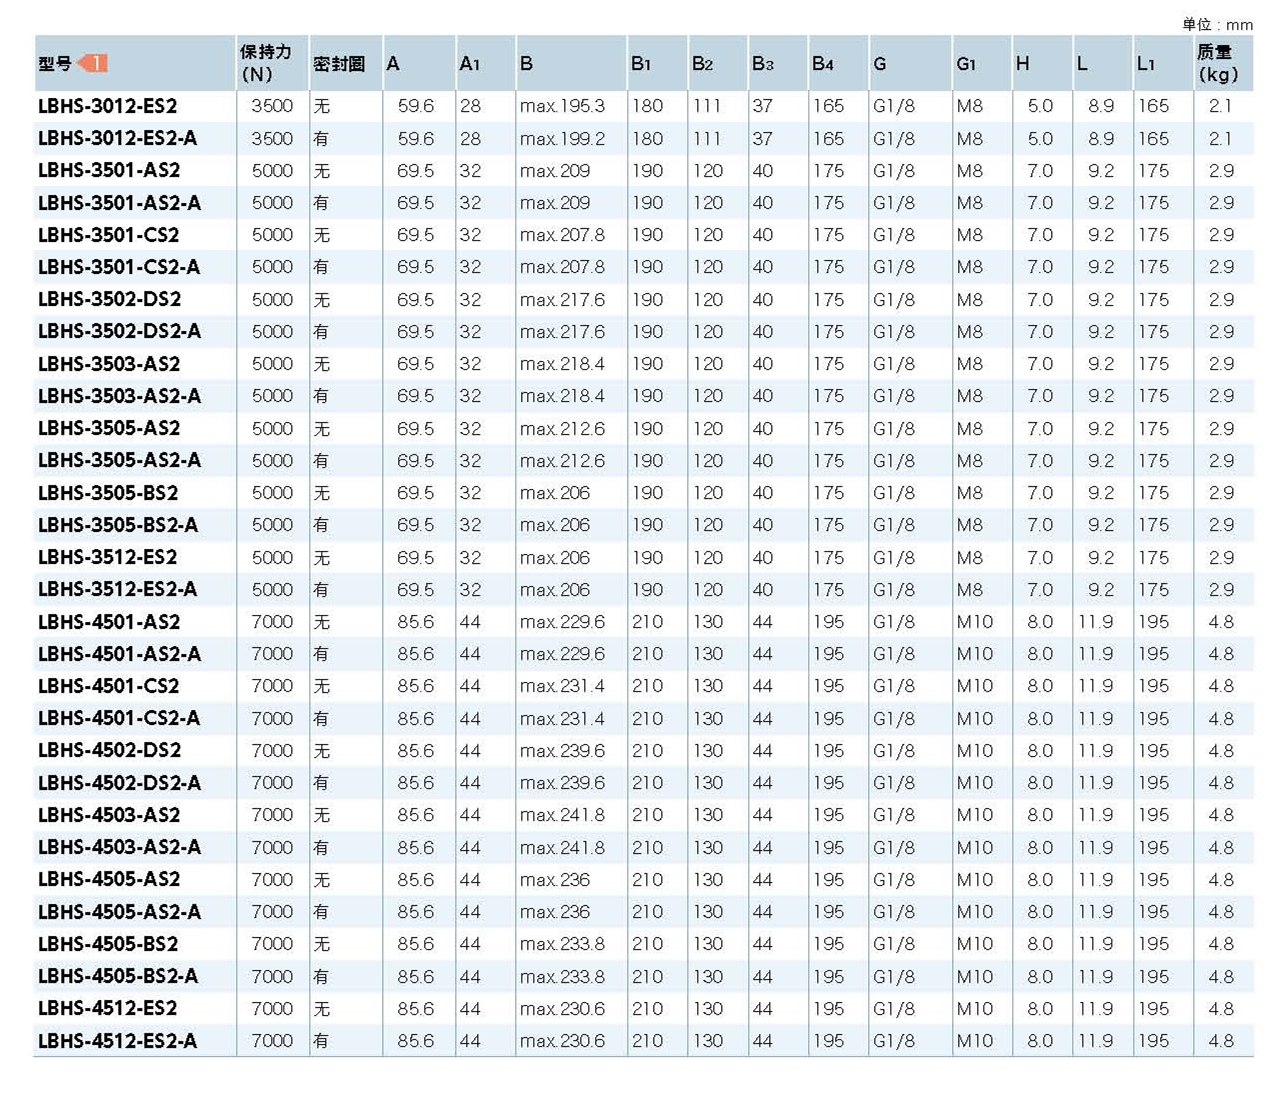
Task: Click max.239.6 in the LBHS-4502-DS2 row
Action: pos(562,750)
